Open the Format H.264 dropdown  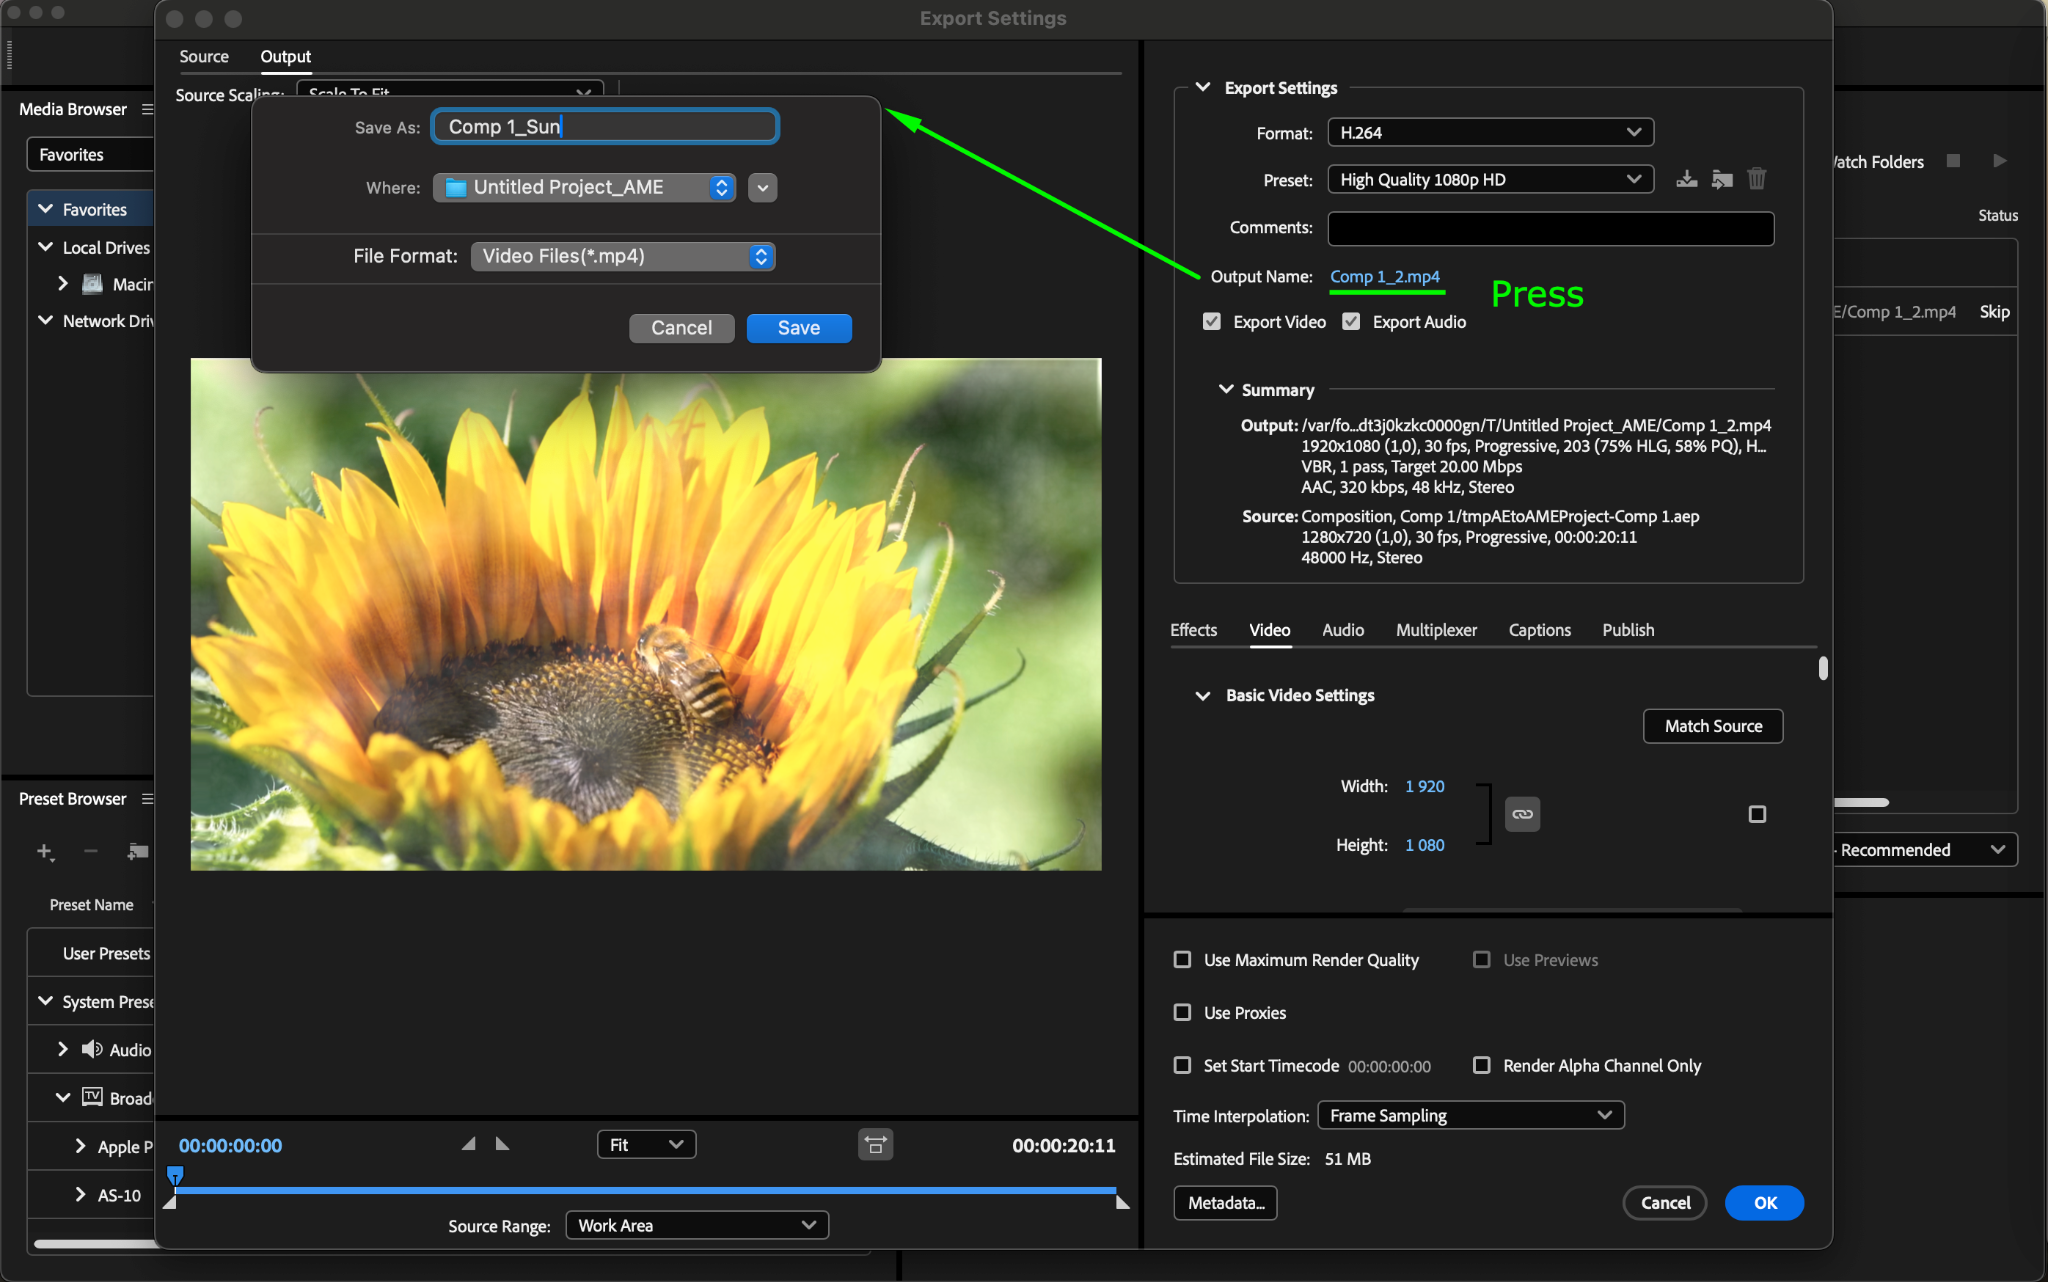1490,133
